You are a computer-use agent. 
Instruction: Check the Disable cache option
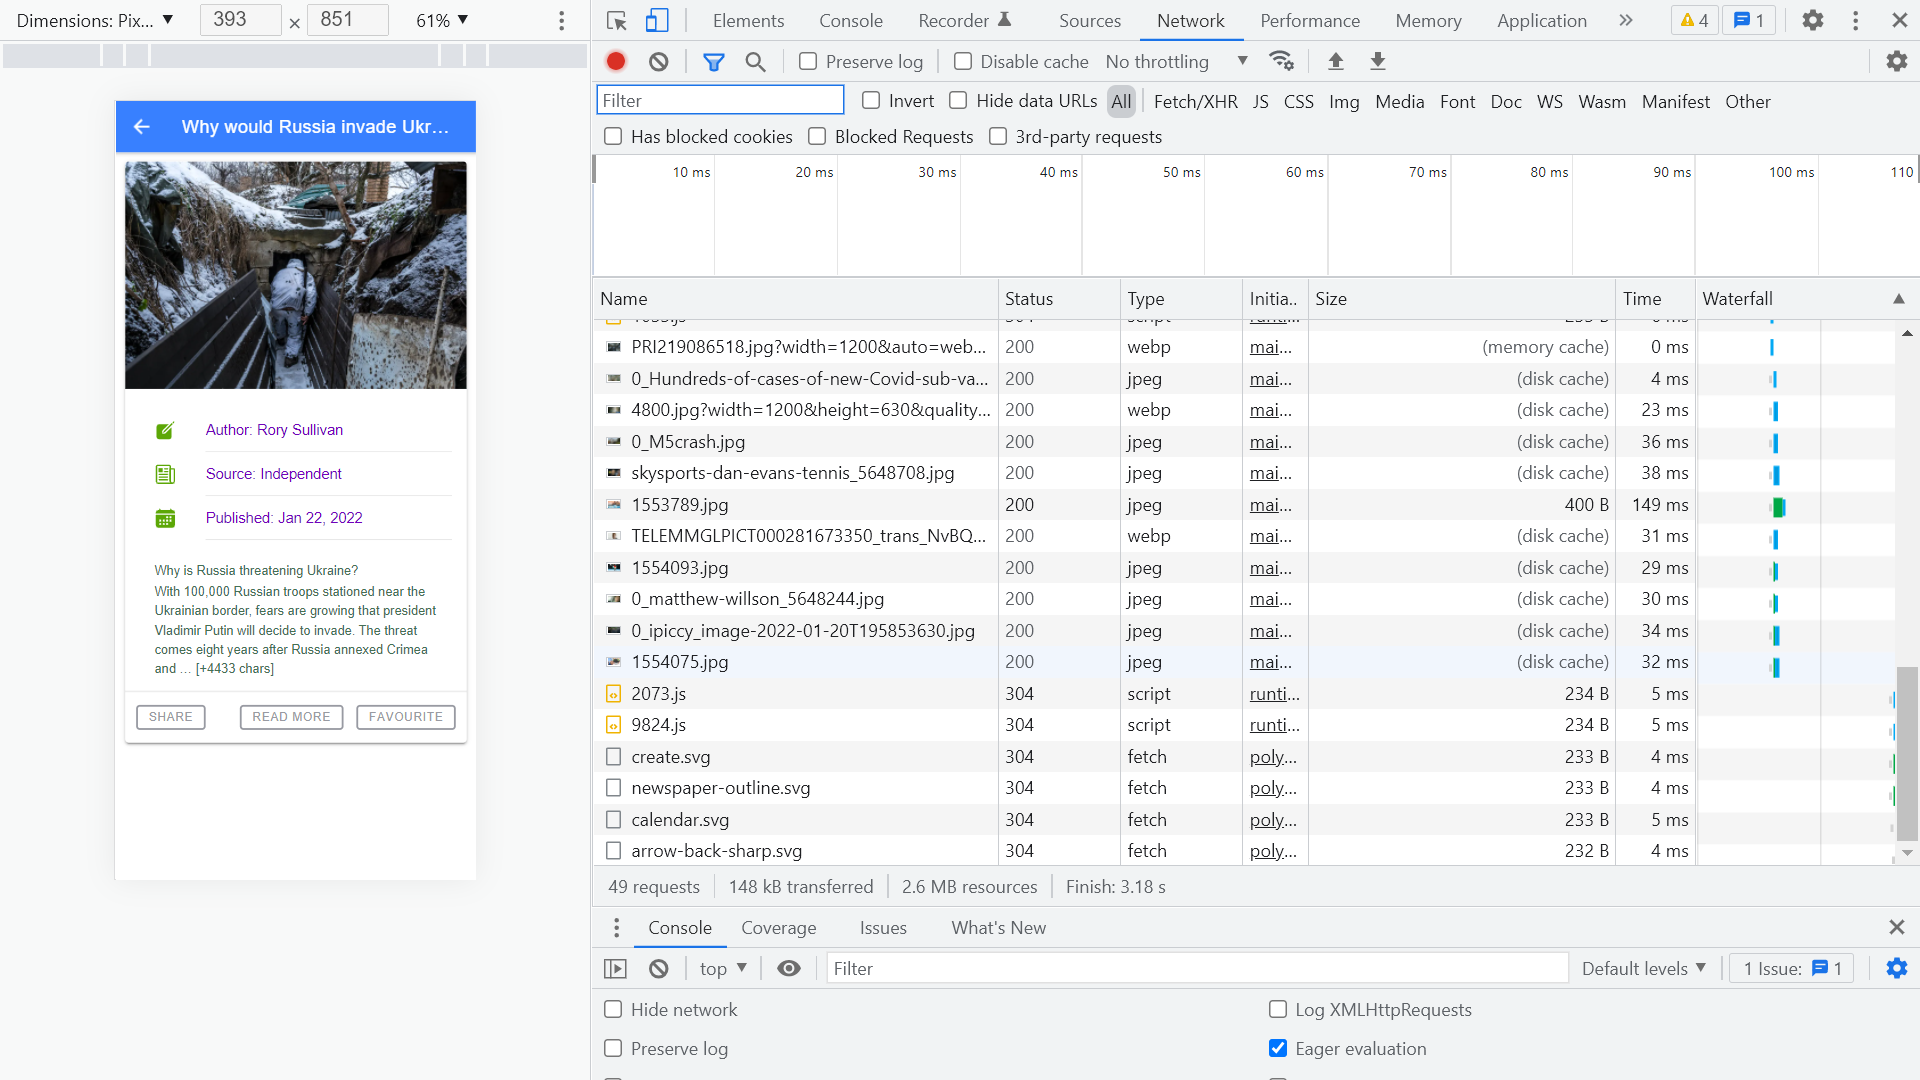[x=963, y=62]
